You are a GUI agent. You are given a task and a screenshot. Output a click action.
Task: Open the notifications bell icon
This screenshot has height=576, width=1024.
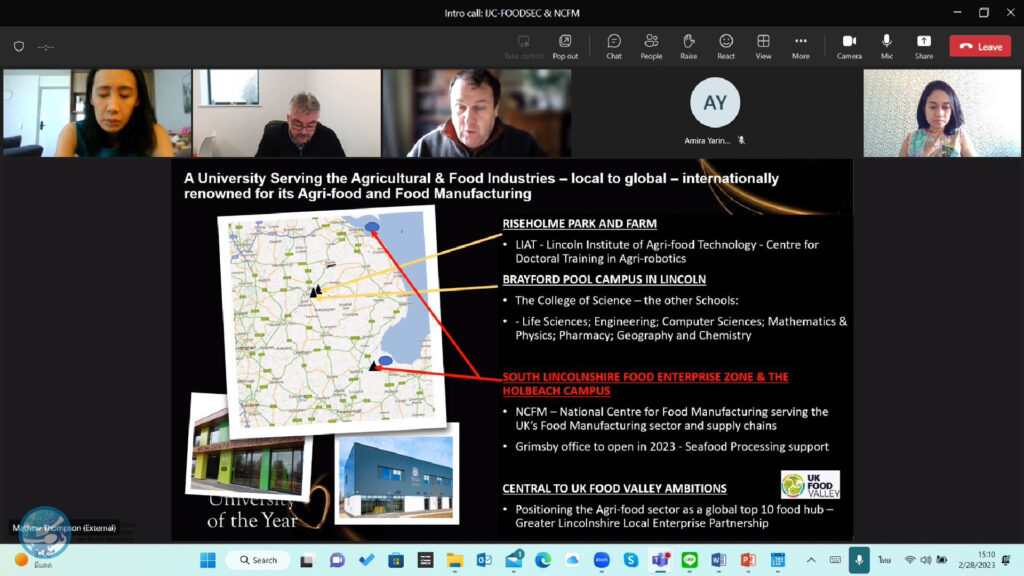[1007, 560]
